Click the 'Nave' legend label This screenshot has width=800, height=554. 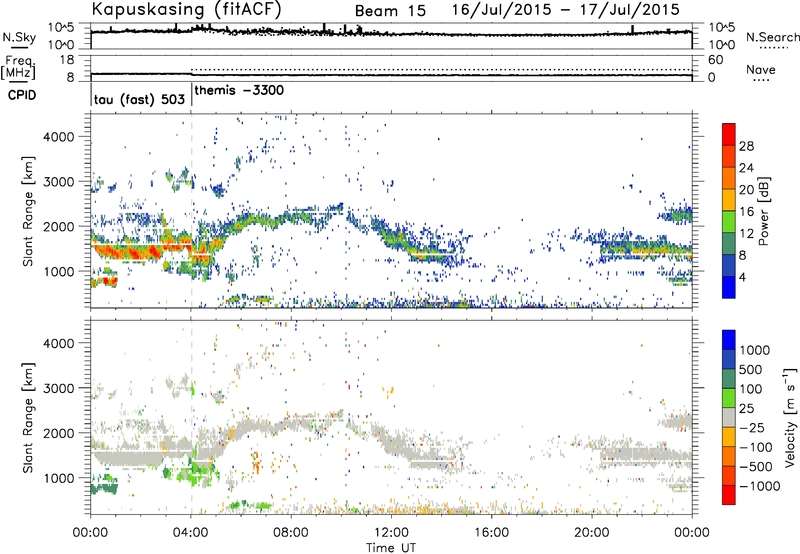761,69
